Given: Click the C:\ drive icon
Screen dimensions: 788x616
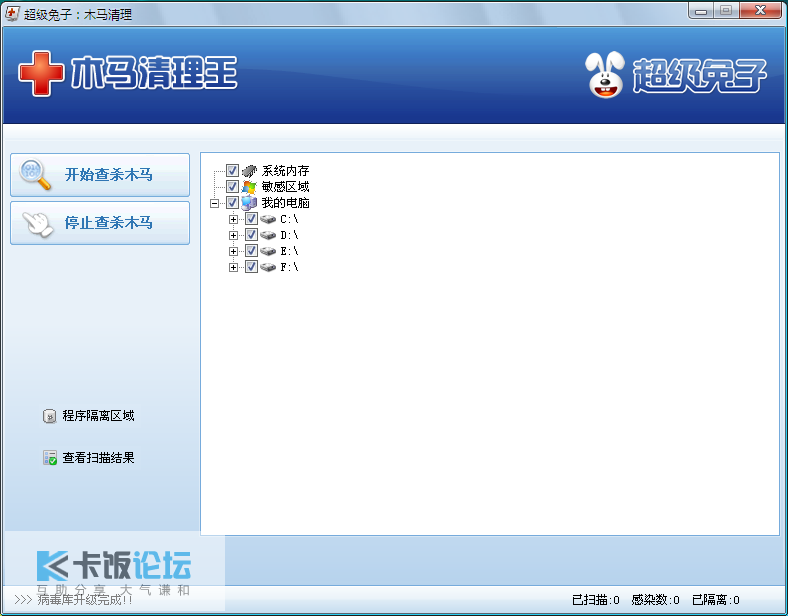Looking at the screenshot, I should [268, 219].
